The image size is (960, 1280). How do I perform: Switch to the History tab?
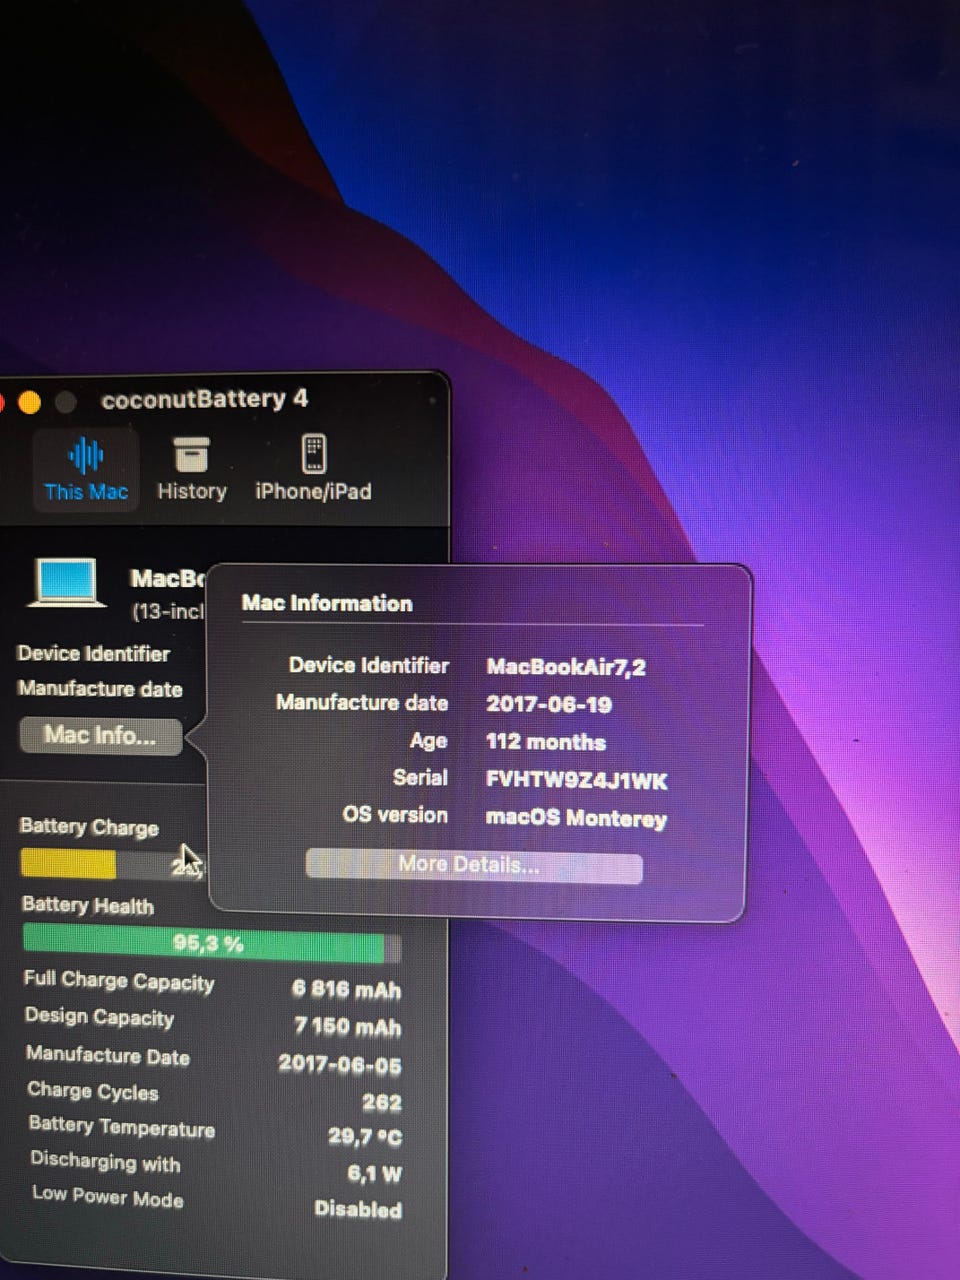(192, 470)
